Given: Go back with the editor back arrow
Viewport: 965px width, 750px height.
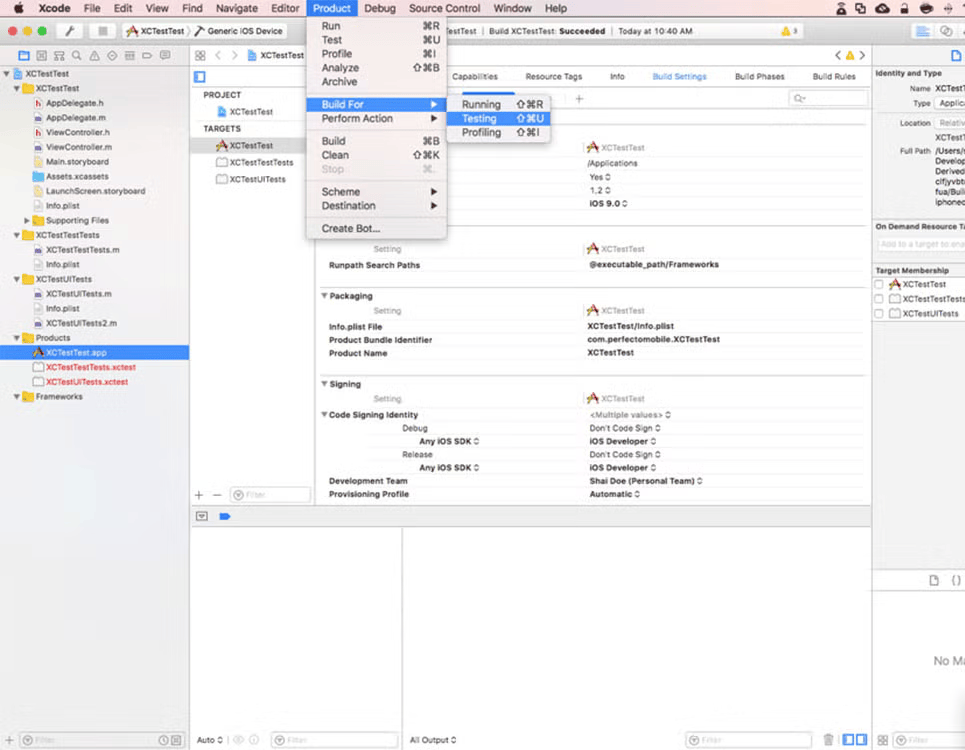Looking at the screenshot, I should coord(218,55).
